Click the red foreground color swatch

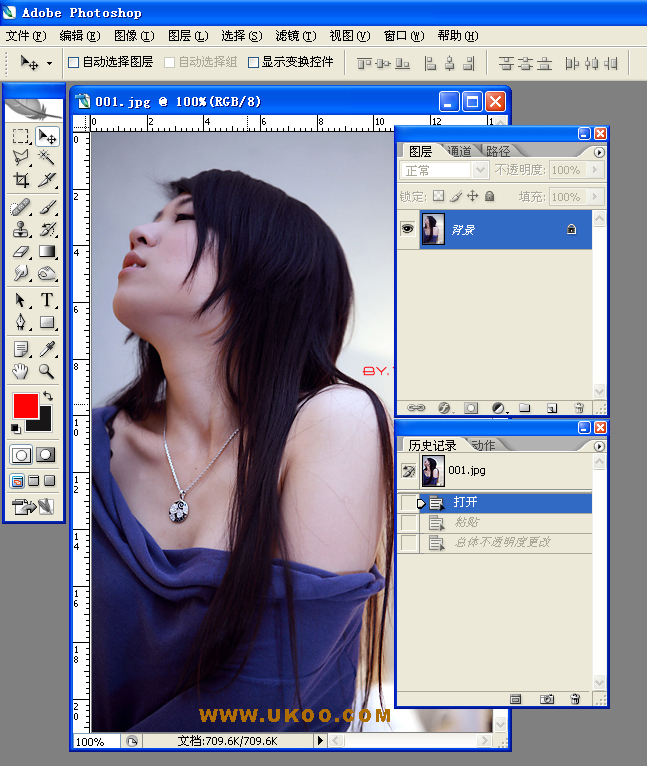pos(25,406)
